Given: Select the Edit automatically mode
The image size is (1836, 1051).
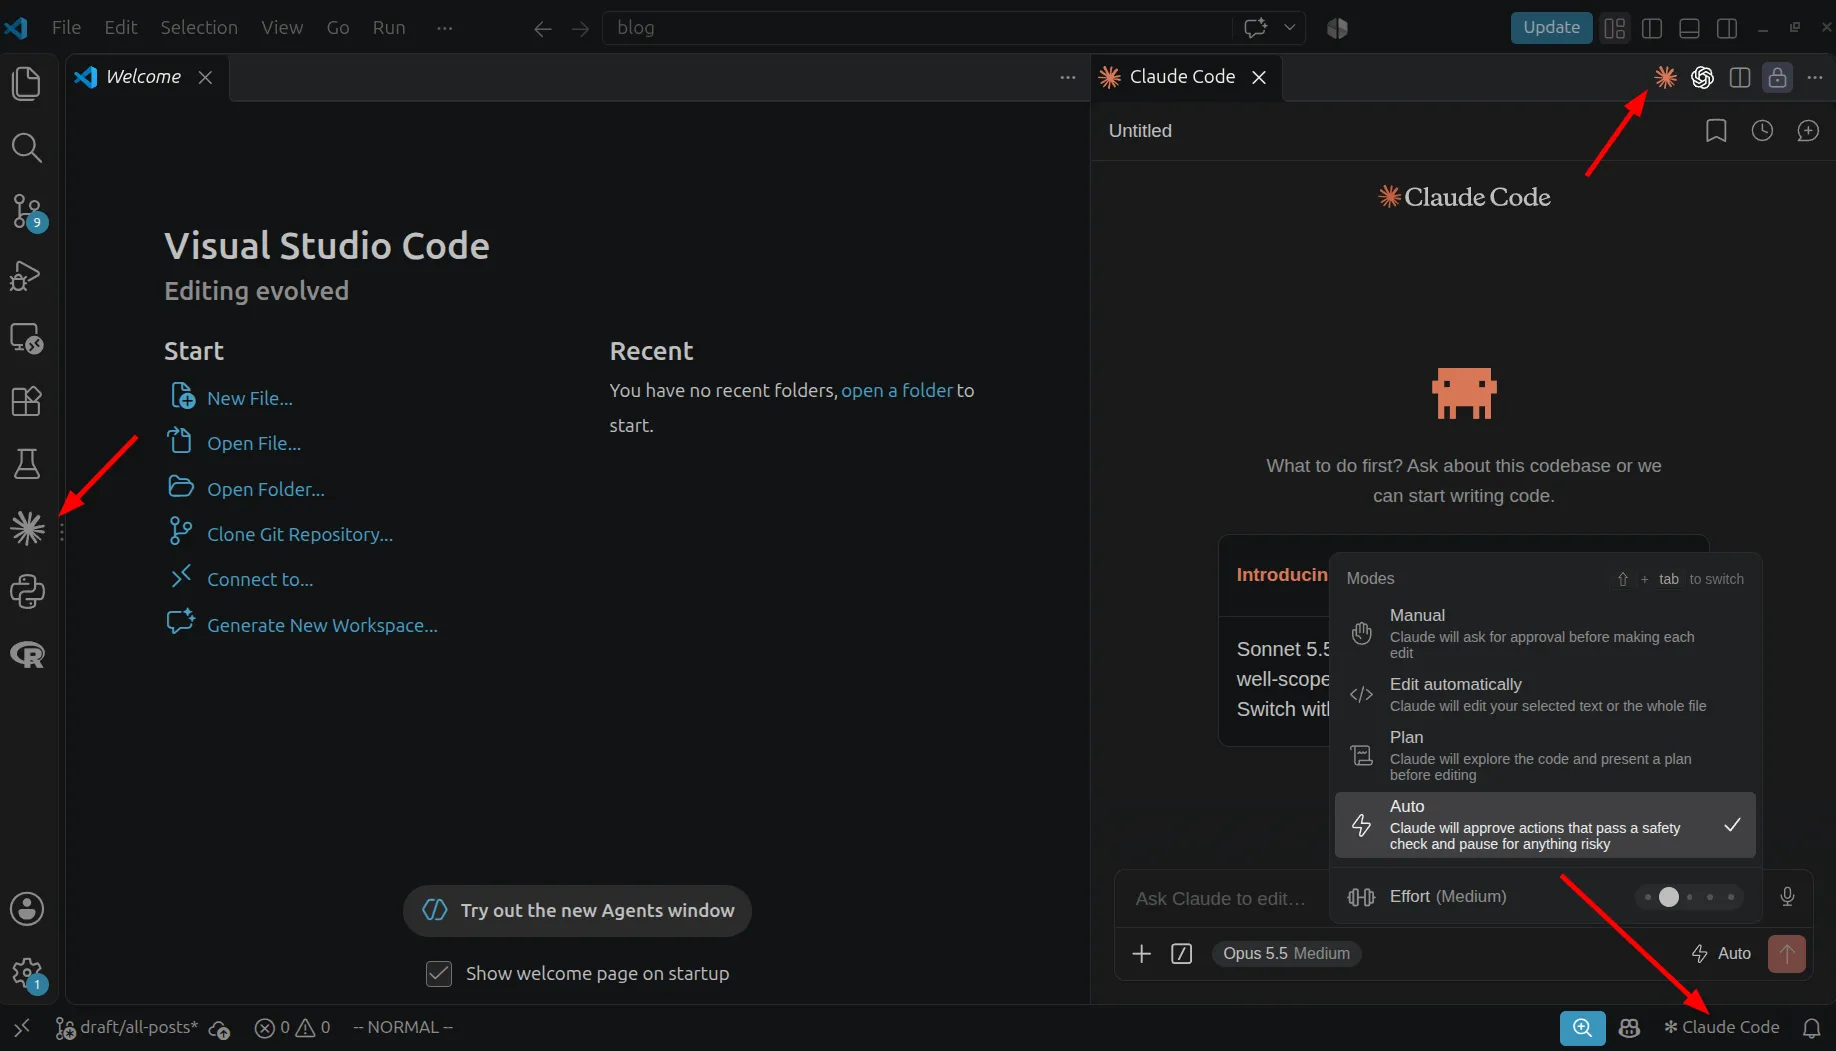Looking at the screenshot, I should [x=1545, y=694].
